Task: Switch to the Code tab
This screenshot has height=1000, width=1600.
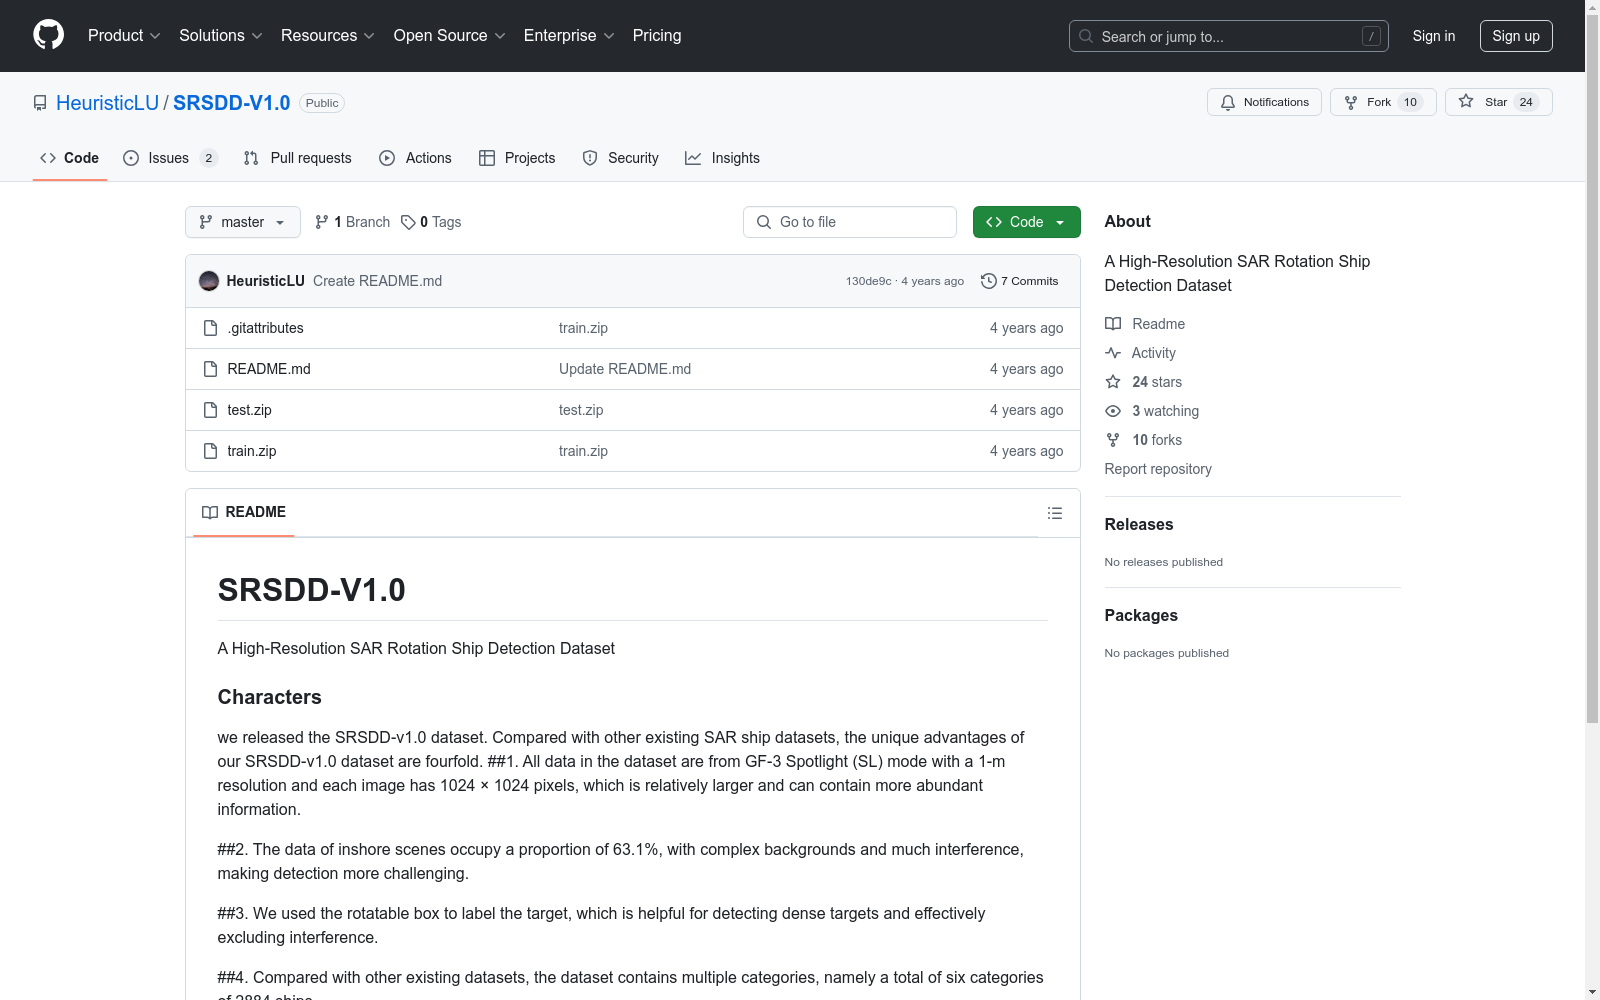Action: 70,158
